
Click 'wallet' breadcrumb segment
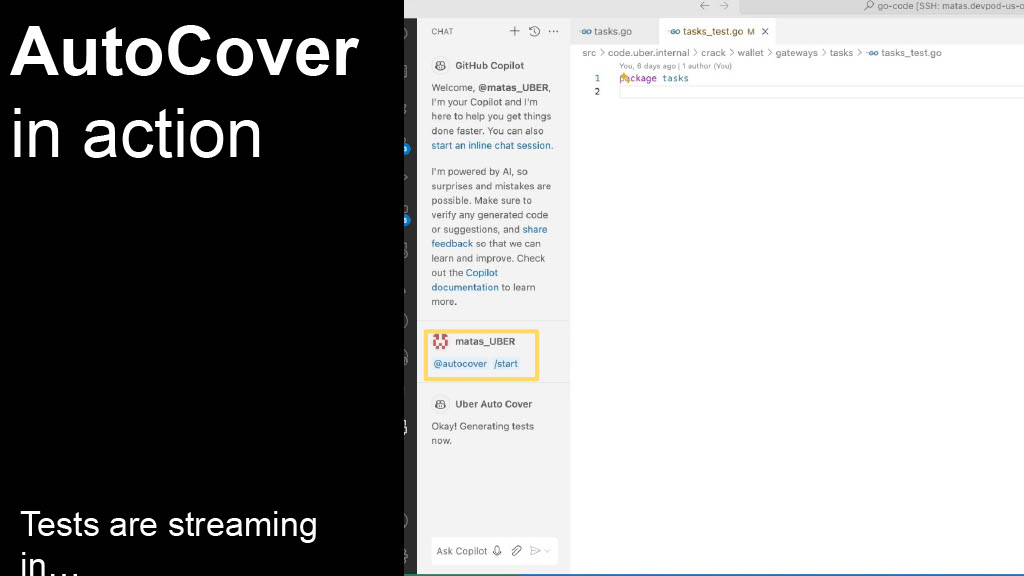pyautogui.click(x=750, y=53)
